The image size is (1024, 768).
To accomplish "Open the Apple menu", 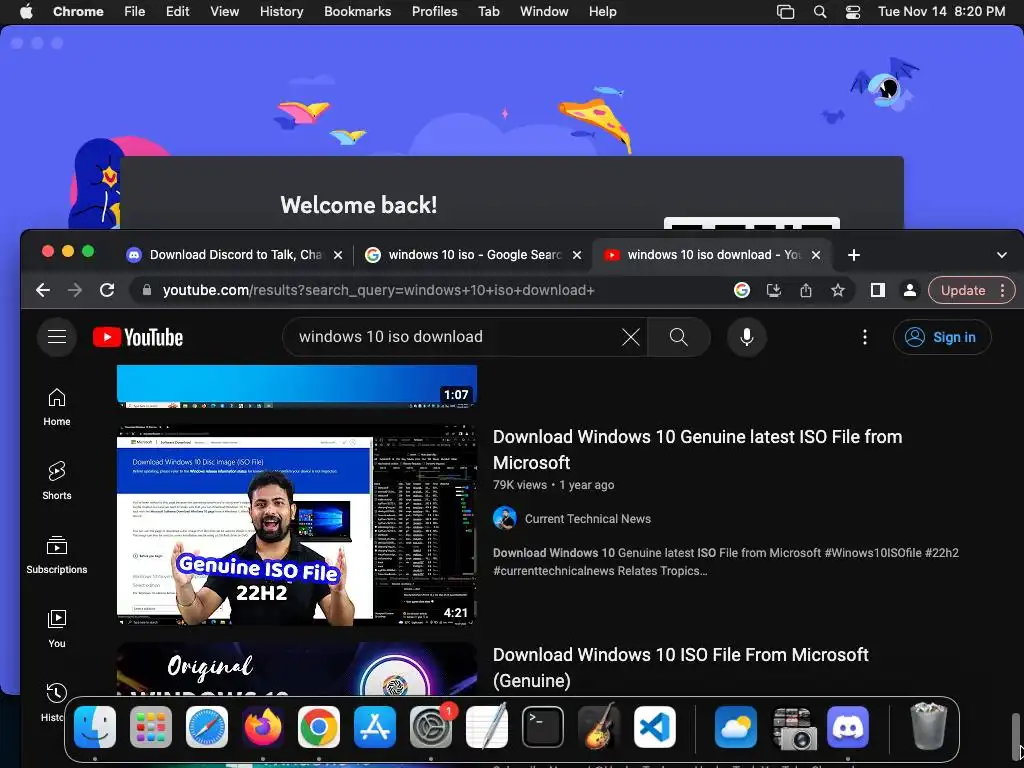I will pyautogui.click(x=26, y=12).
